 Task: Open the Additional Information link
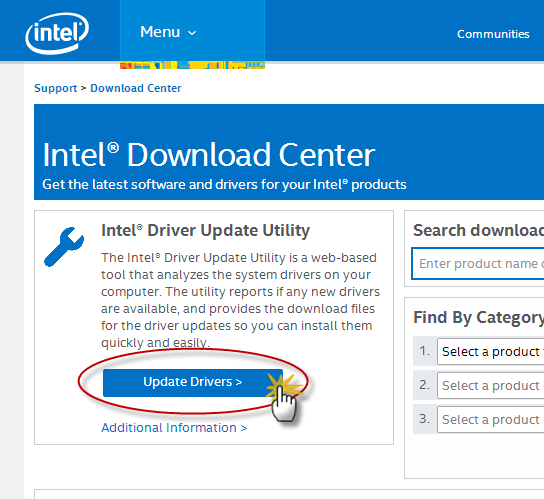pos(174,428)
